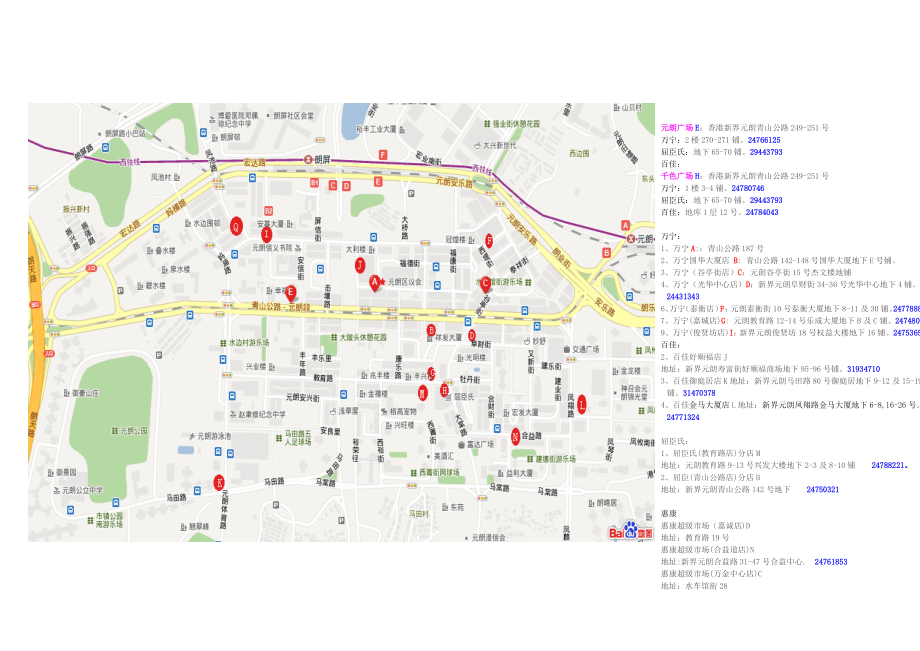Select phone number 24761853 link

tap(830, 562)
